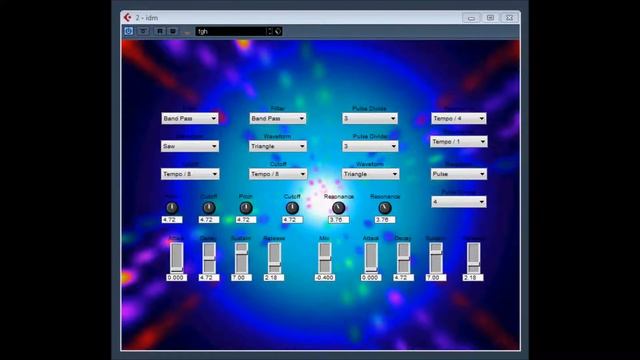Viewport: 640px width, 360px height.
Task: Click the second Cutoff knob, left of Resonance
Action: pyautogui.click(x=292, y=208)
